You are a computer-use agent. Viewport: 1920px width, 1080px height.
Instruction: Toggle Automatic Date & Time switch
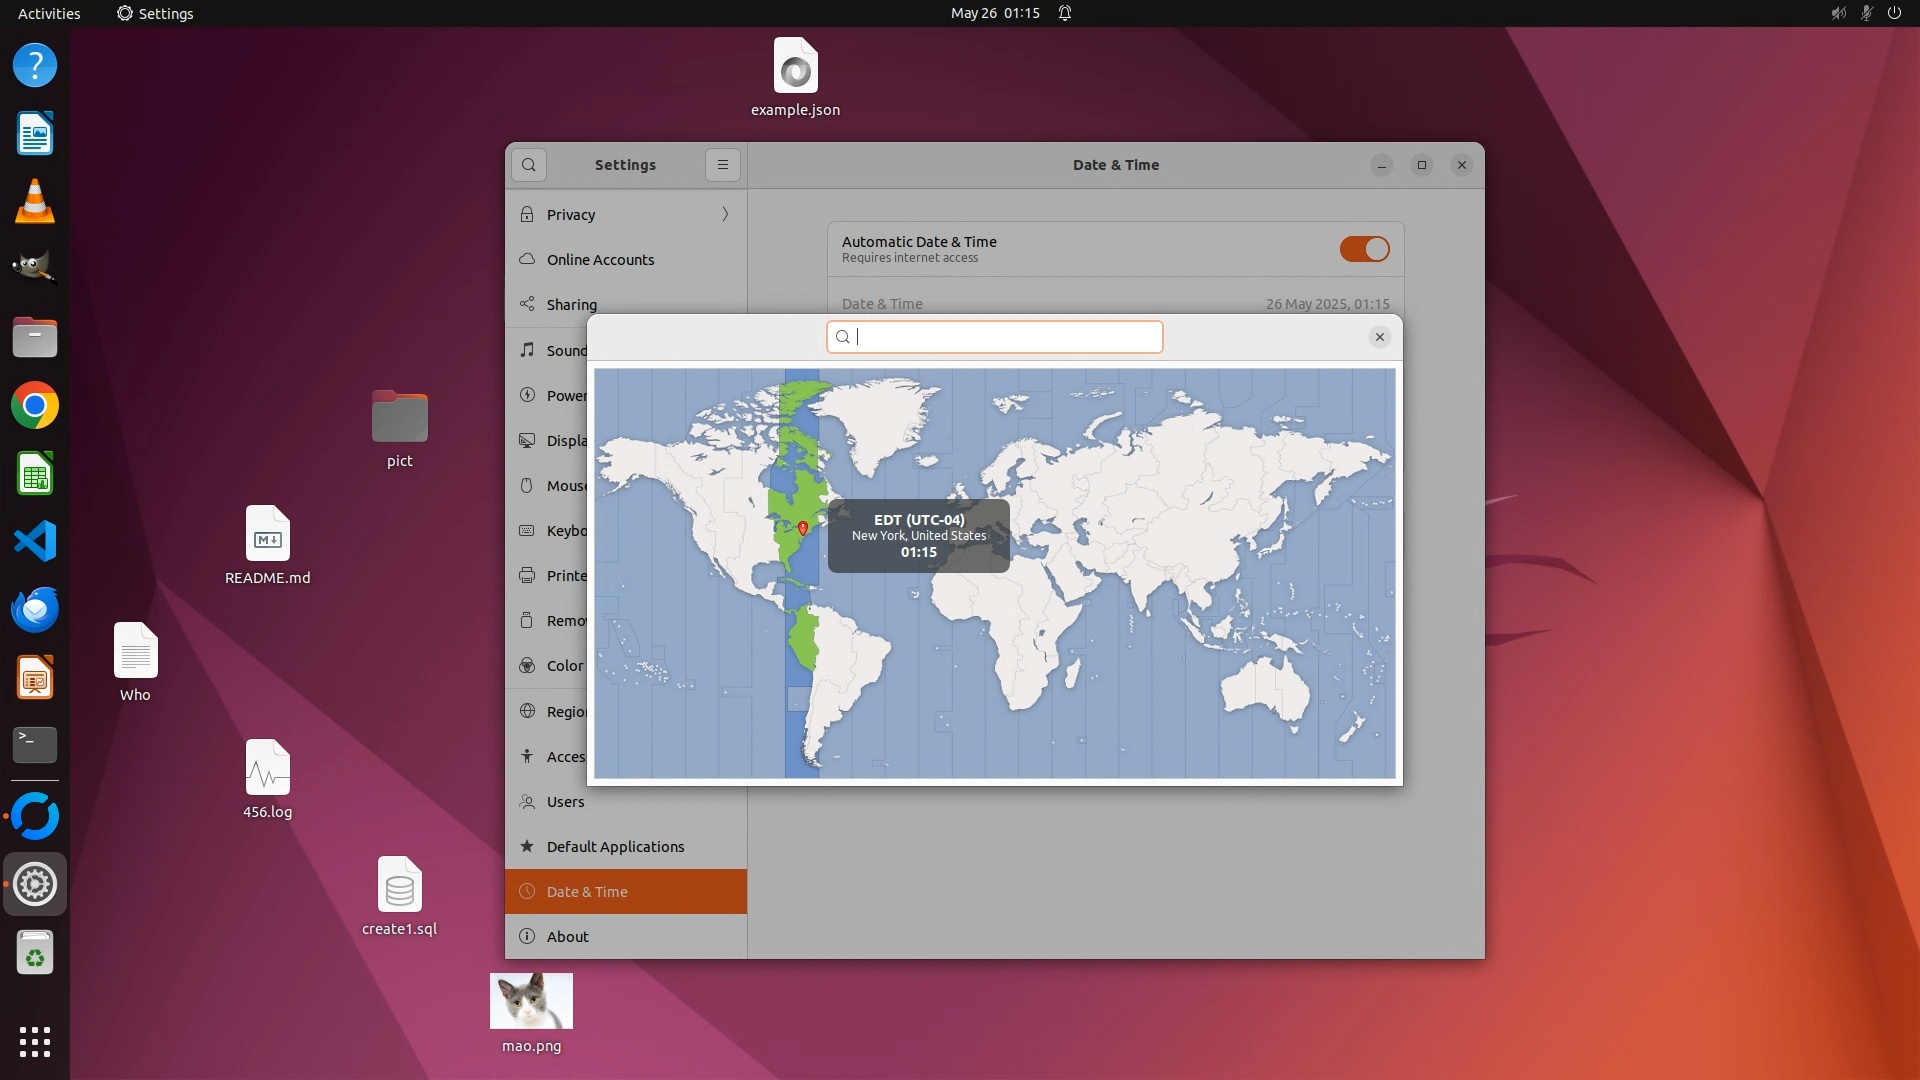1364,249
